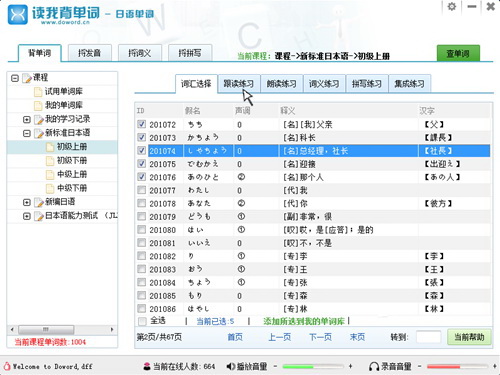Viewport: 500px width, 375px height.
Task: Click the 假名 column header
Action: (x=193, y=111)
